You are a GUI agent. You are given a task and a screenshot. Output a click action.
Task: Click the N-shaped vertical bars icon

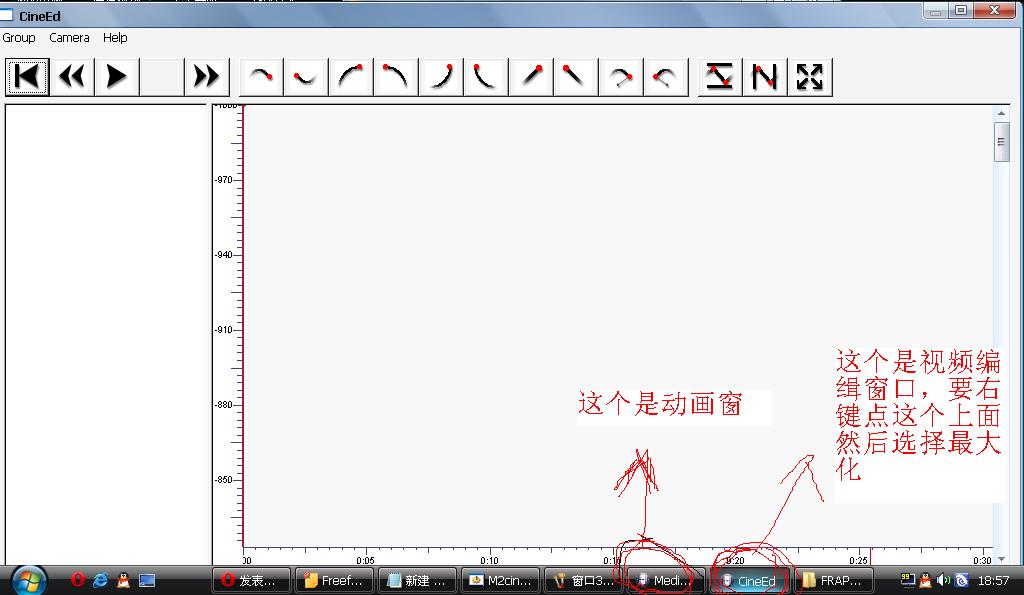[x=765, y=77]
